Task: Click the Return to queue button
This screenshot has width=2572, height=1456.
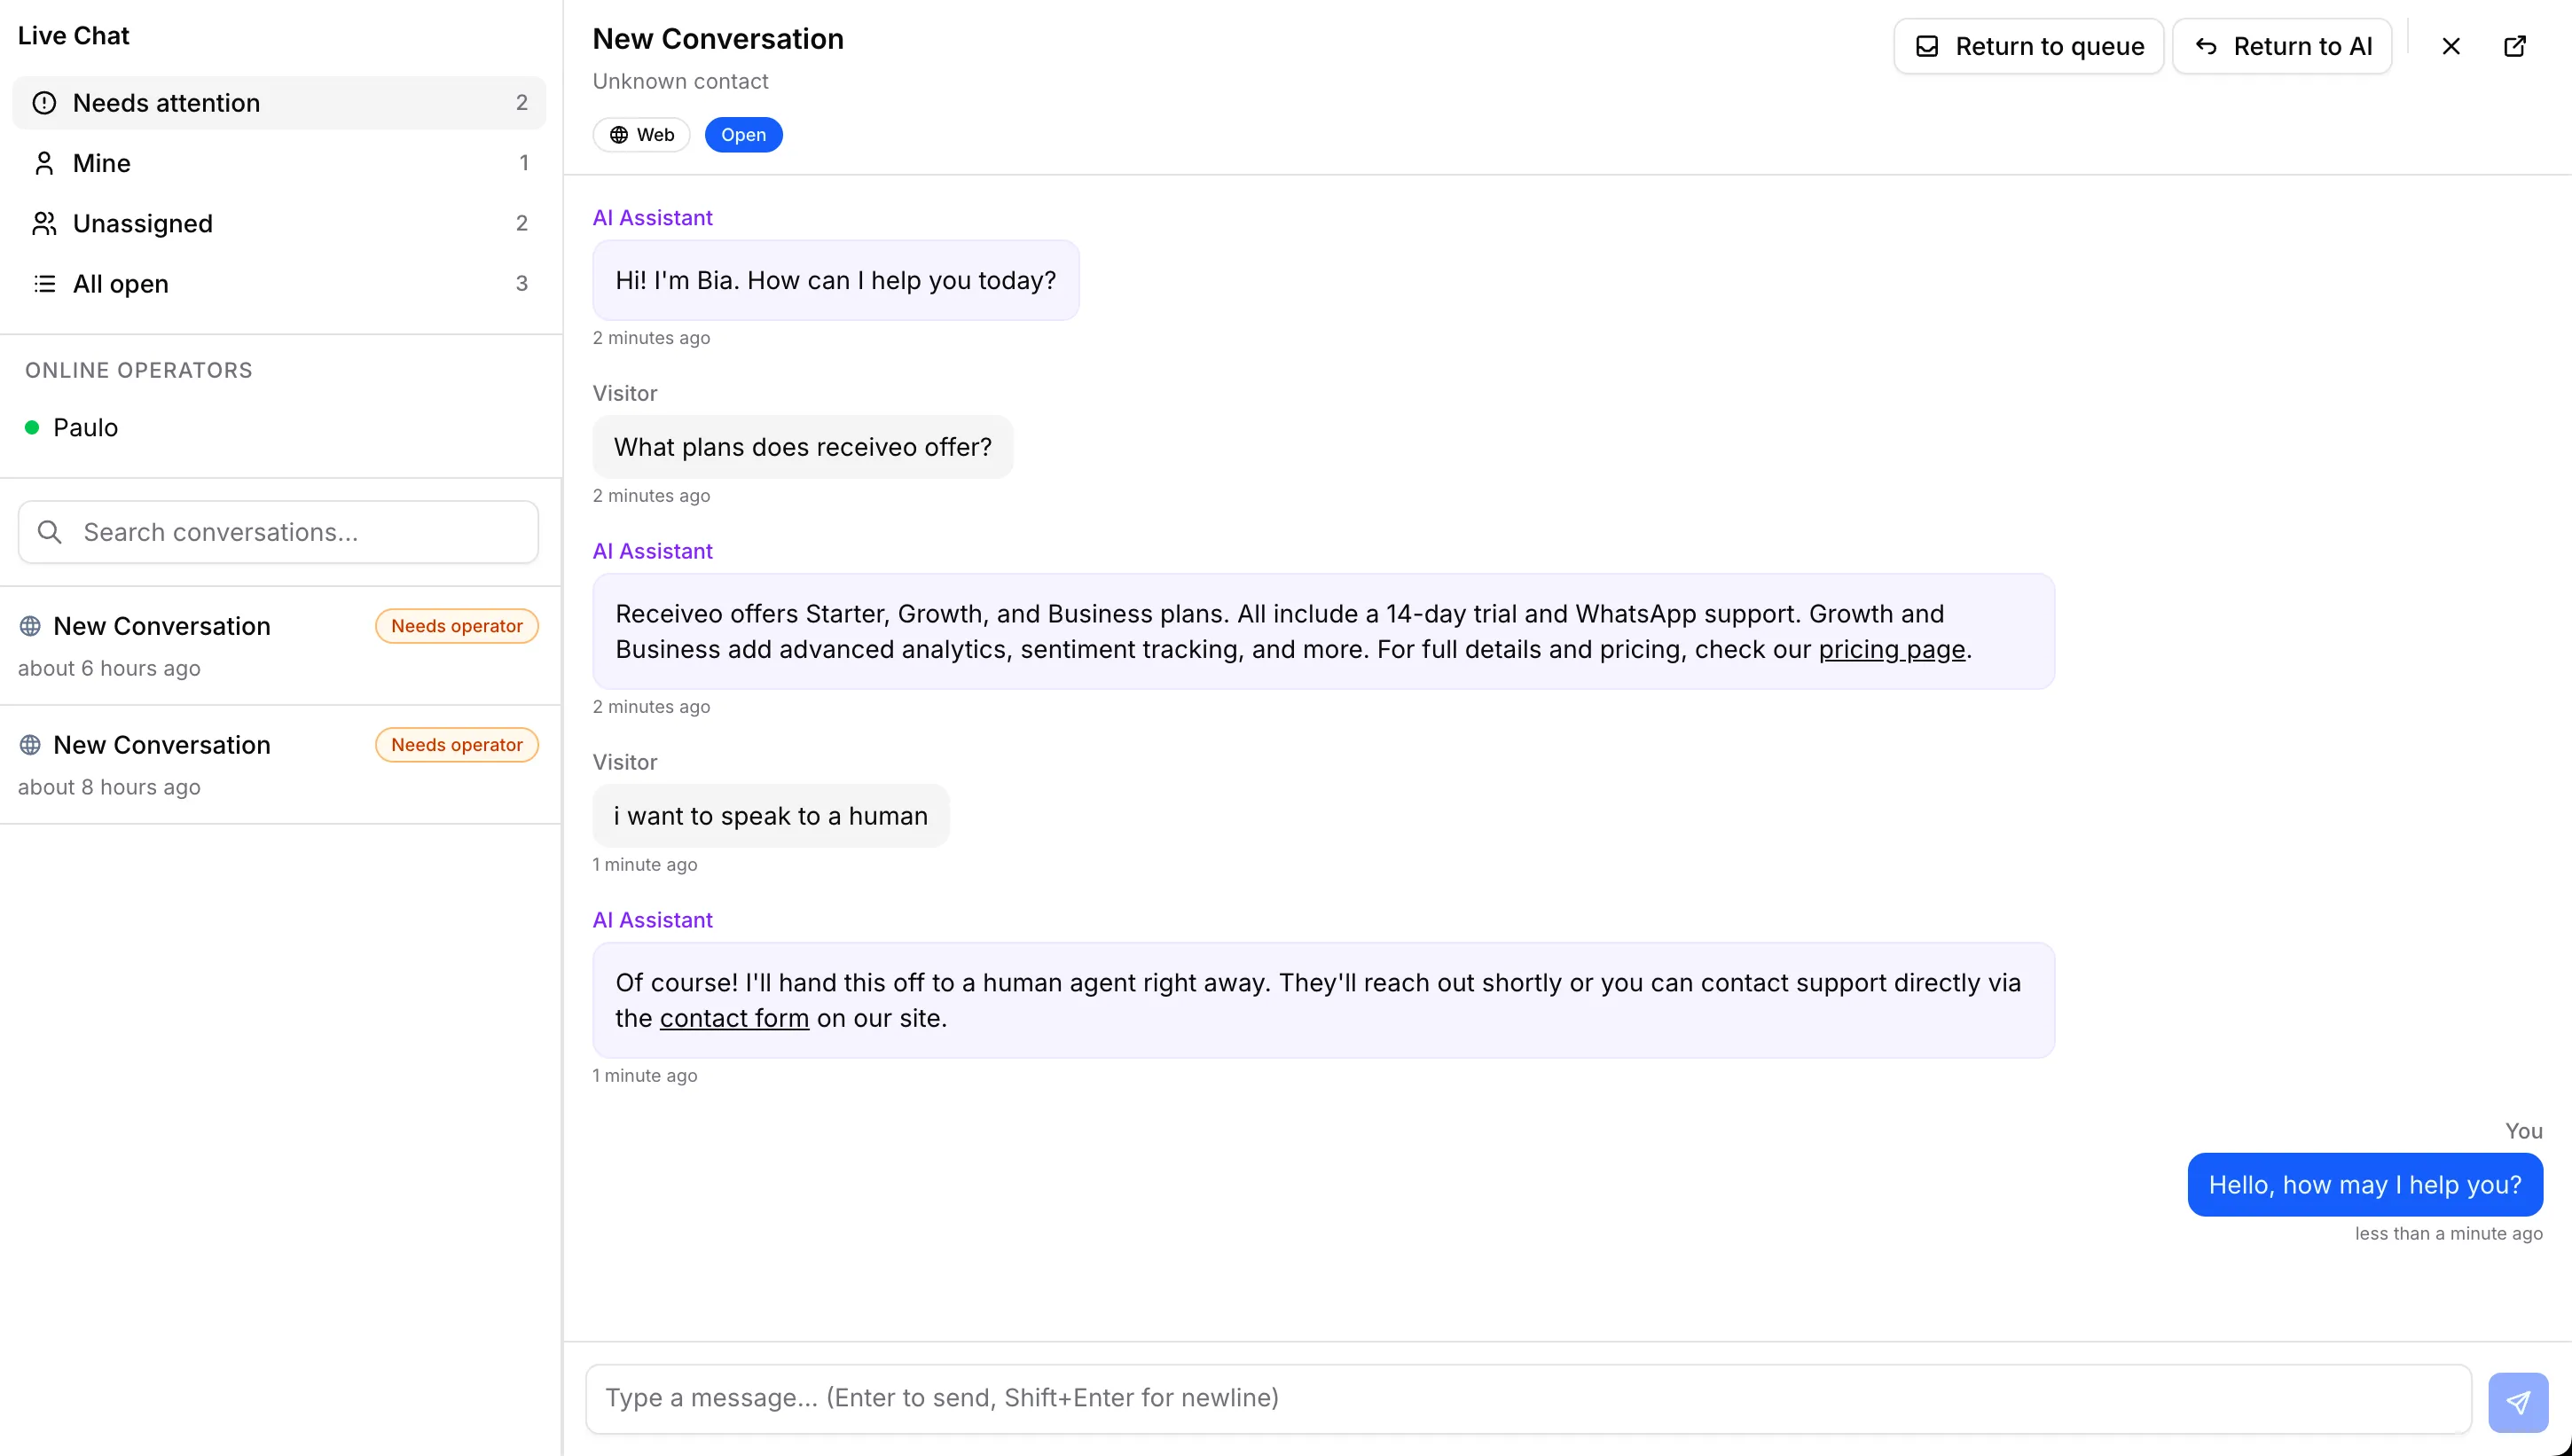Action: click(x=2028, y=45)
